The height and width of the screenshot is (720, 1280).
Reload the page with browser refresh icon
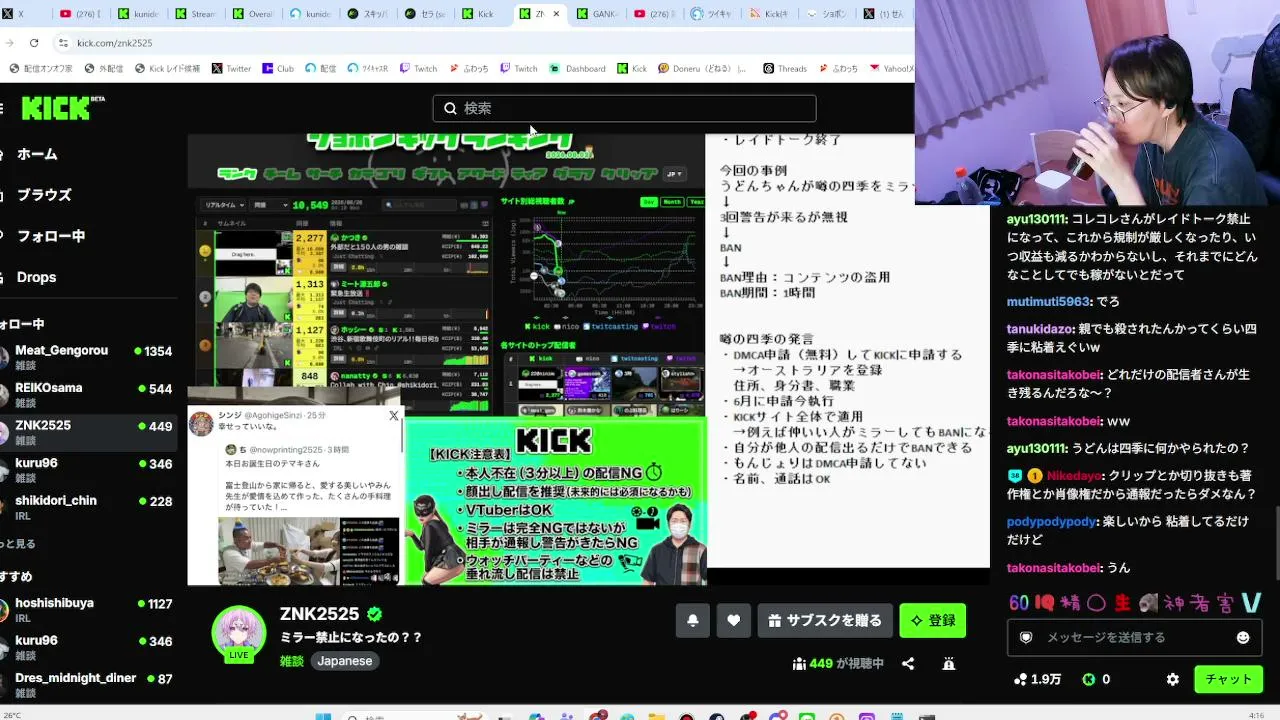34,43
